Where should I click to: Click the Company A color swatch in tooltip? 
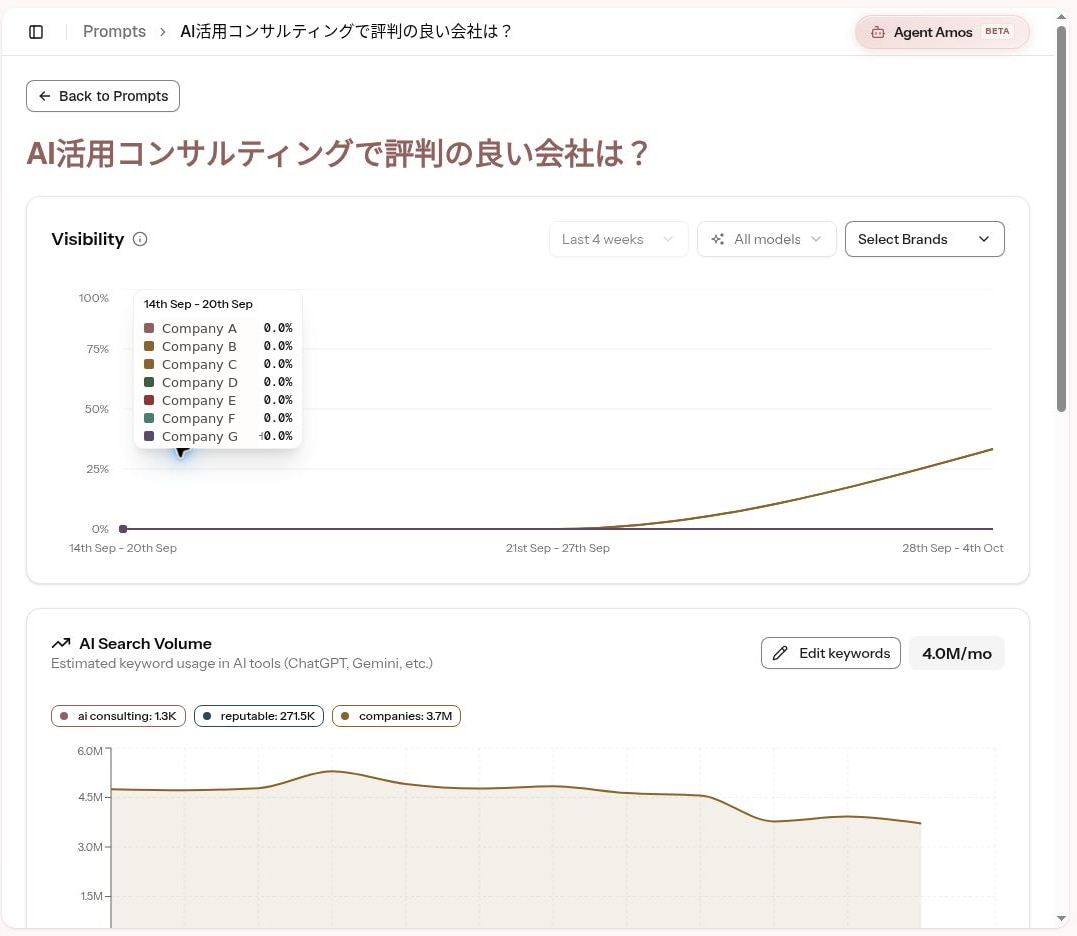149,328
